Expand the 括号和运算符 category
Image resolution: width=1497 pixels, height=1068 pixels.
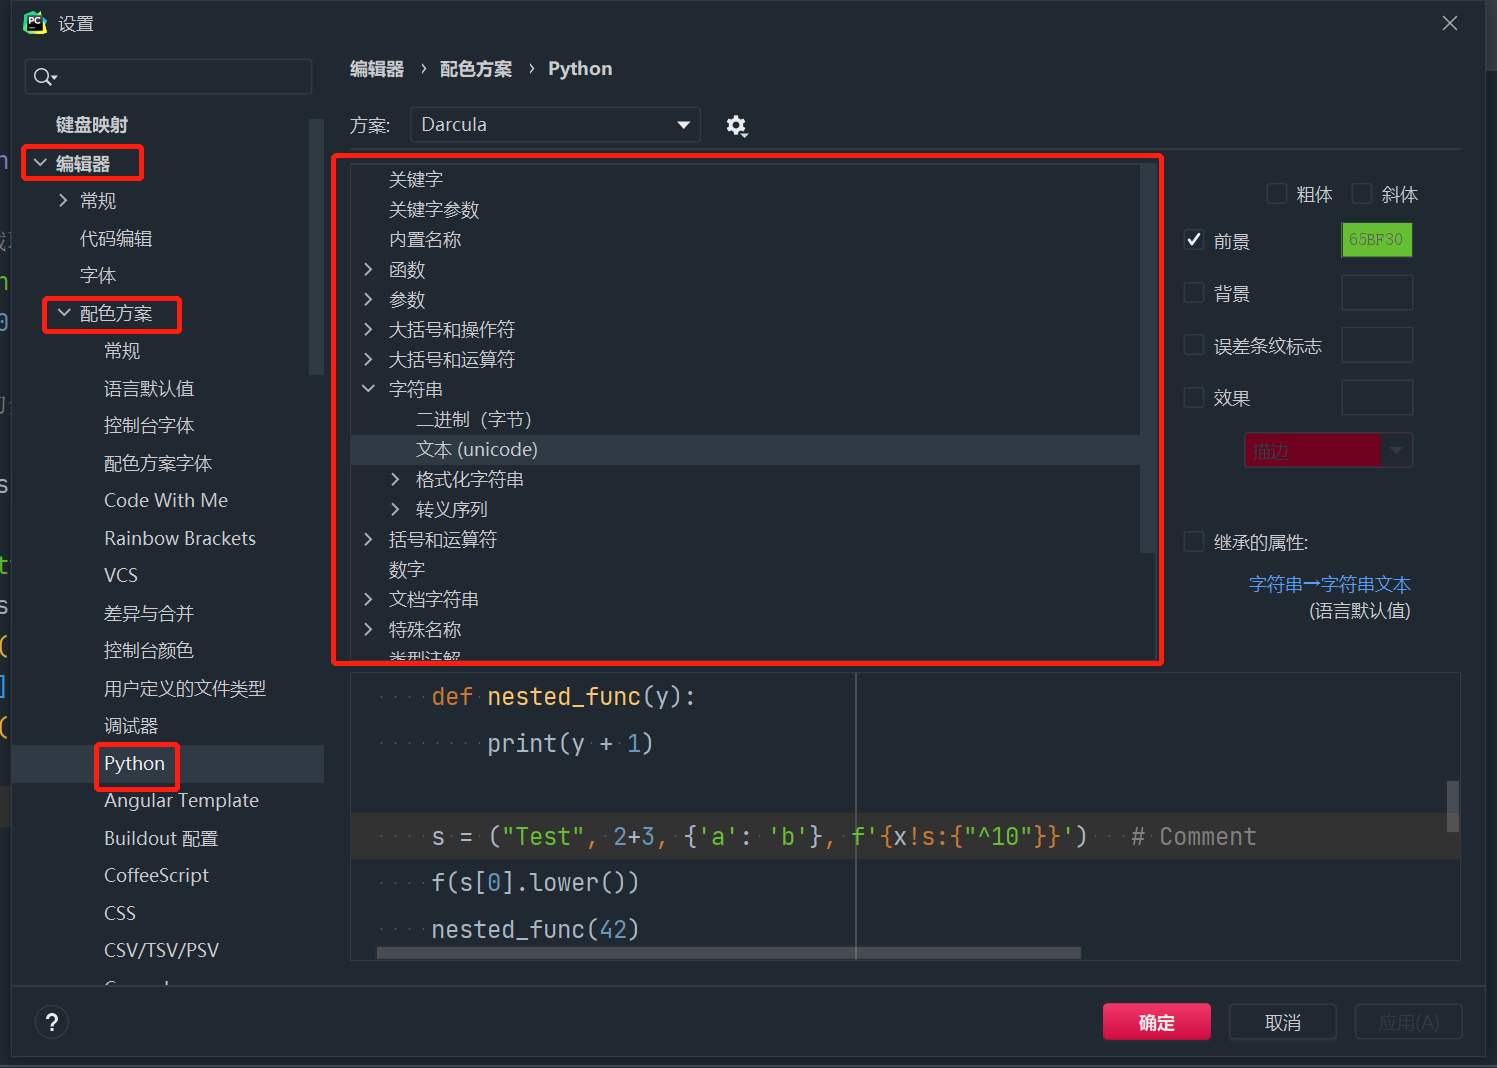(368, 539)
